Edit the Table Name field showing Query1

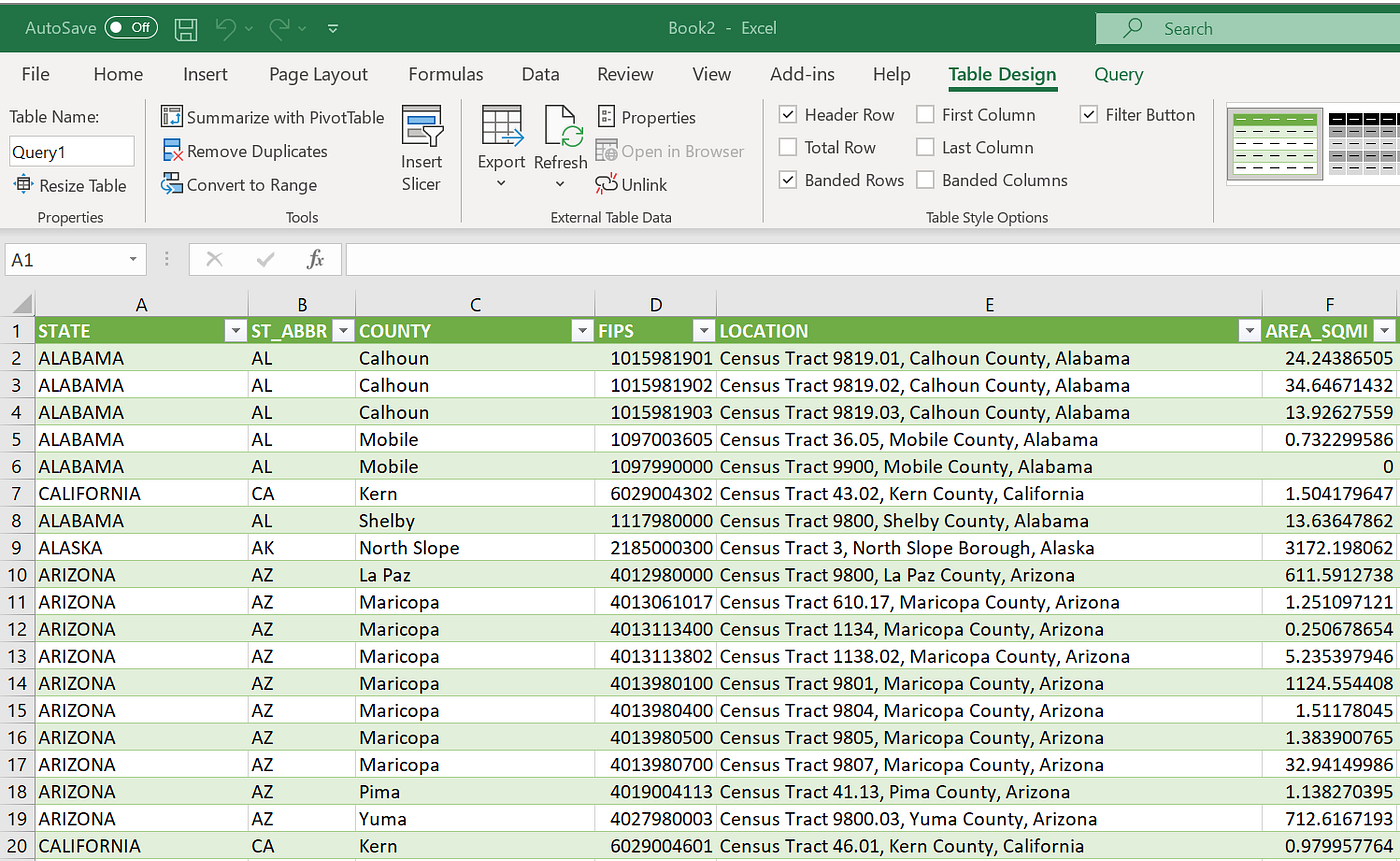(70, 151)
